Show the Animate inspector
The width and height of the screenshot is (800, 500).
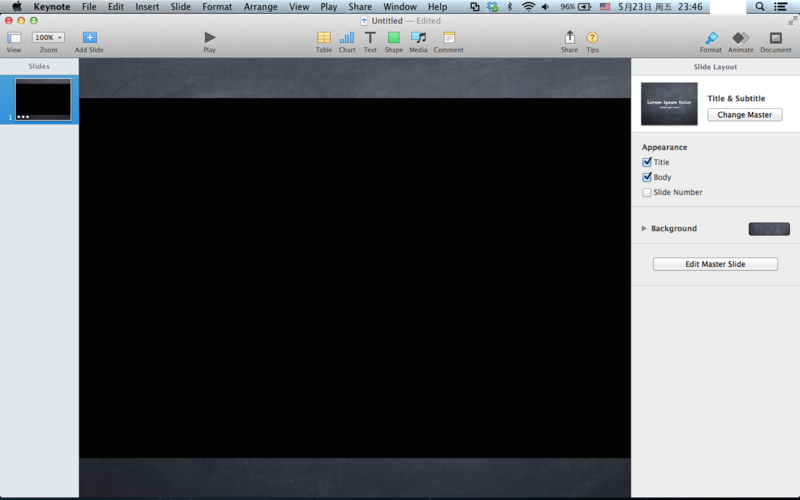[740, 37]
